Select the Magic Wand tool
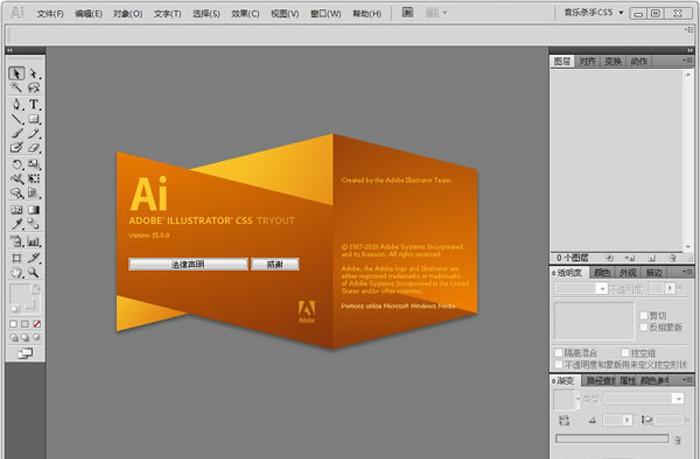700x459 pixels. [x=17, y=88]
